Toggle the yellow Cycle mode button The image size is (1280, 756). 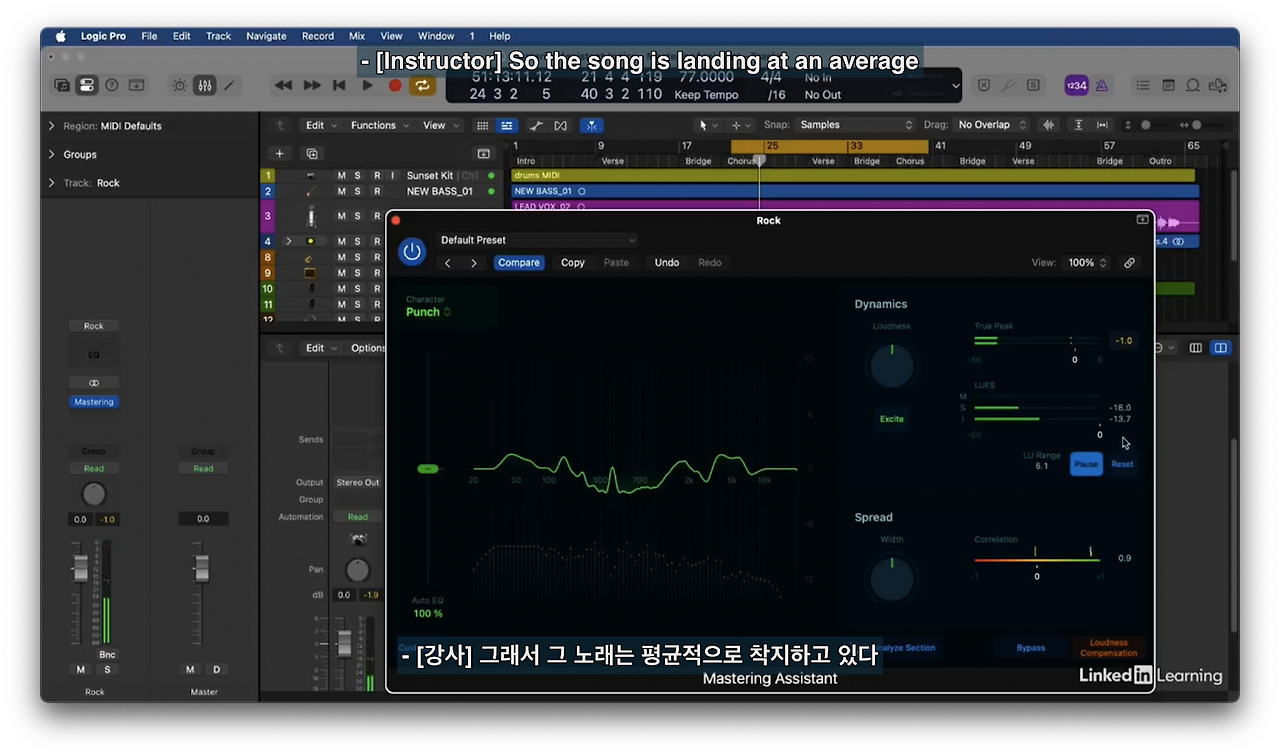[x=422, y=86]
